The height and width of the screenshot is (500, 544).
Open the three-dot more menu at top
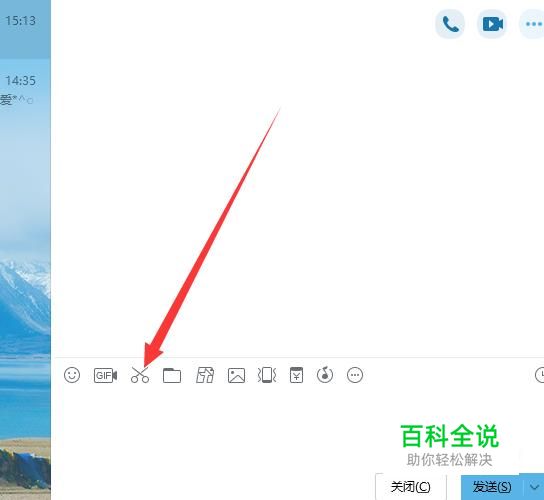pos(533,24)
